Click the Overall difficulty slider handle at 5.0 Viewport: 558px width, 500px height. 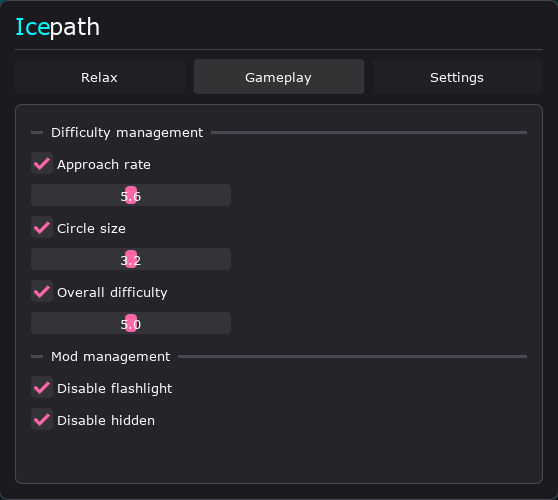pos(131,323)
